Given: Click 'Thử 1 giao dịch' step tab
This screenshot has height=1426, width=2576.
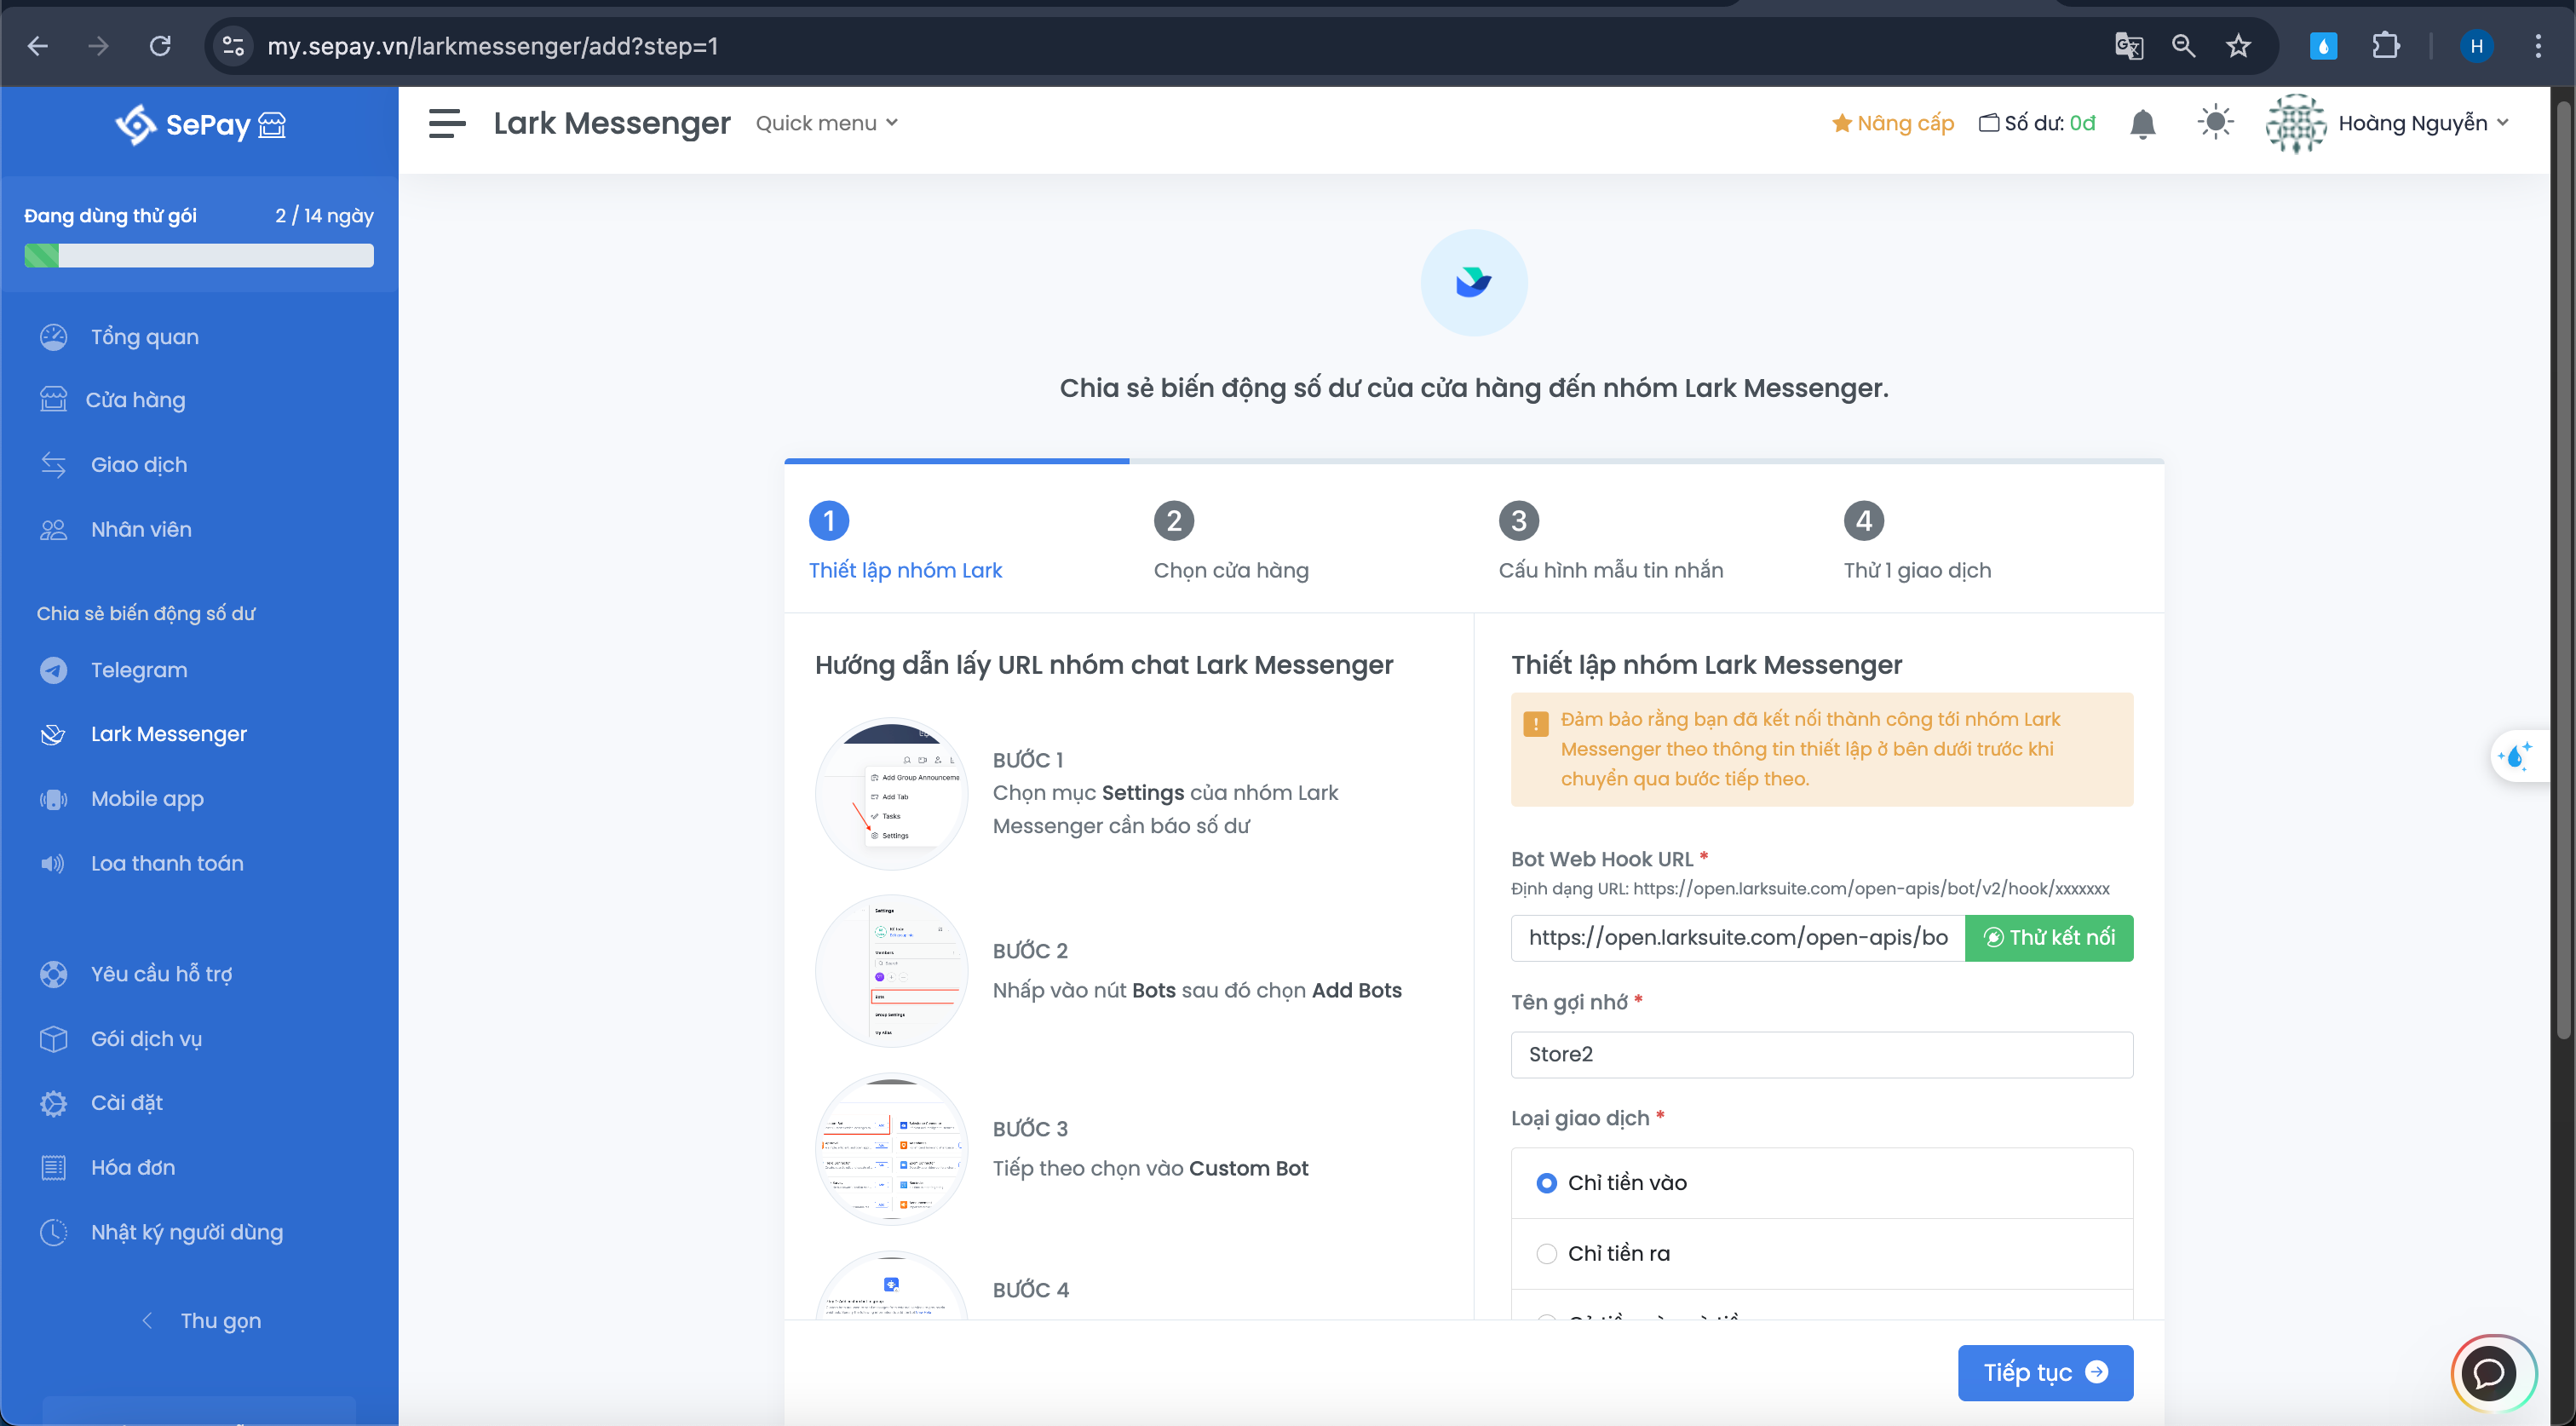Looking at the screenshot, I should pyautogui.click(x=1917, y=570).
